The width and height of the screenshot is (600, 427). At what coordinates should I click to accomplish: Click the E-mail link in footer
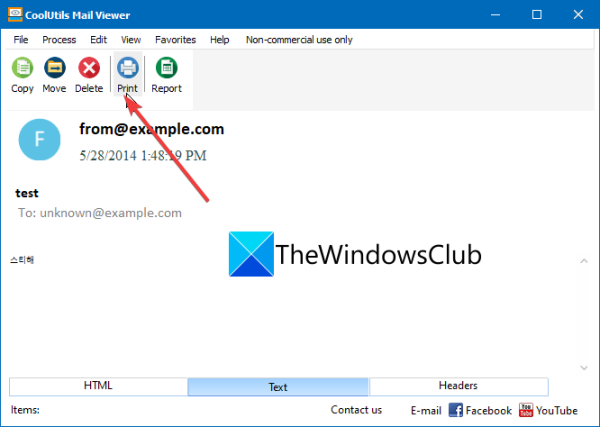point(426,411)
